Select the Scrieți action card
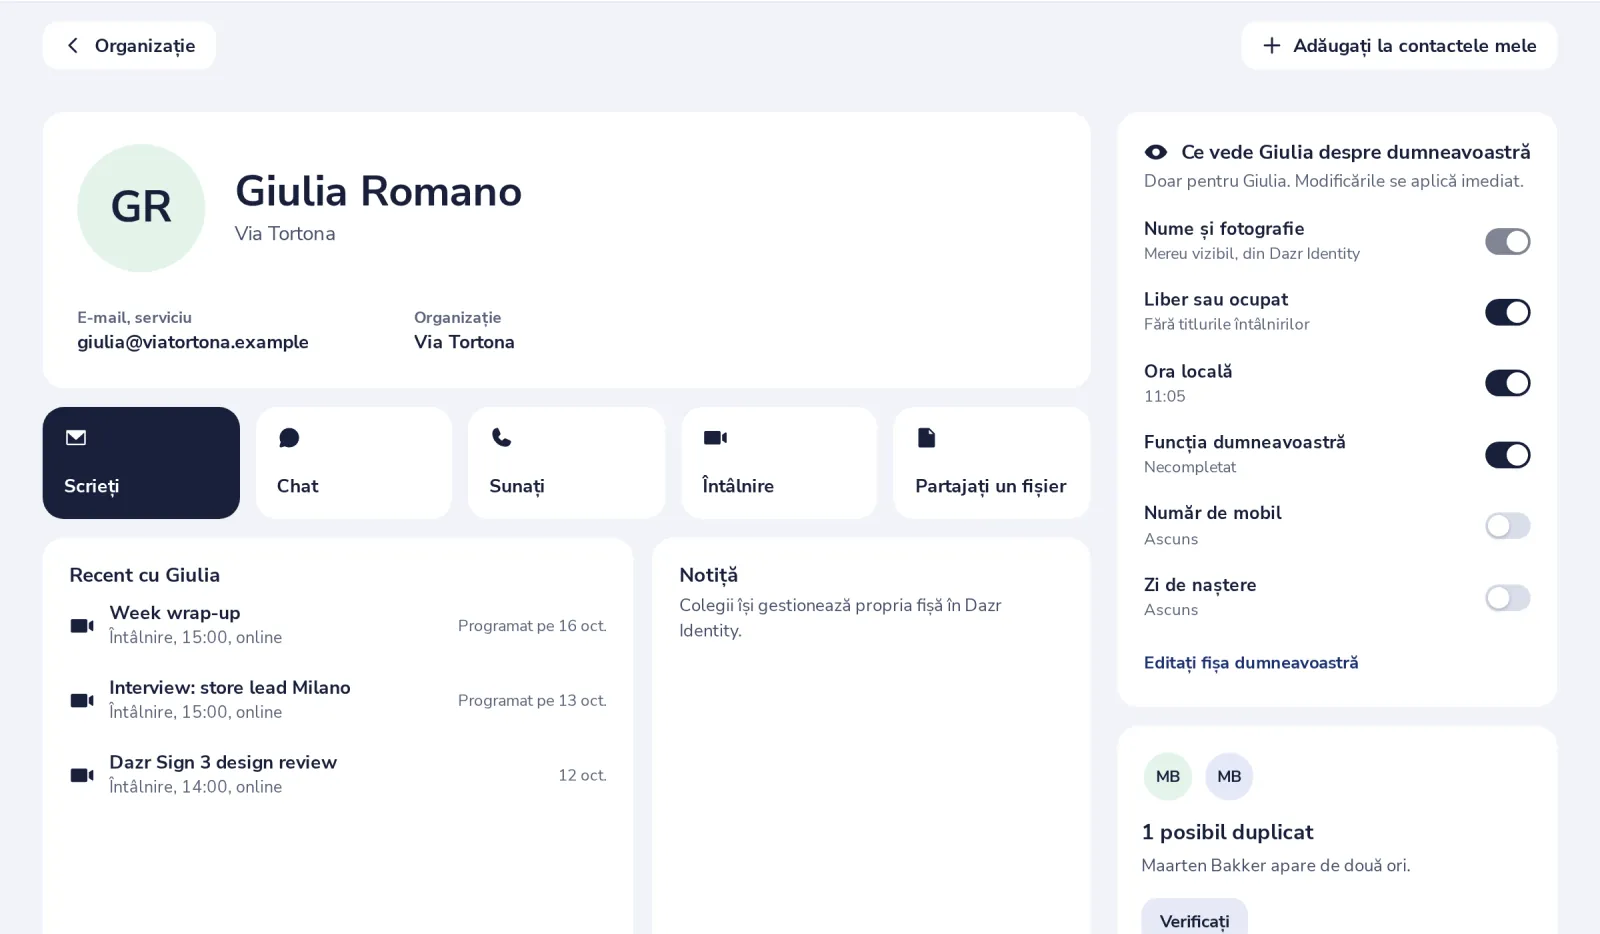1600x934 pixels. click(141, 463)
